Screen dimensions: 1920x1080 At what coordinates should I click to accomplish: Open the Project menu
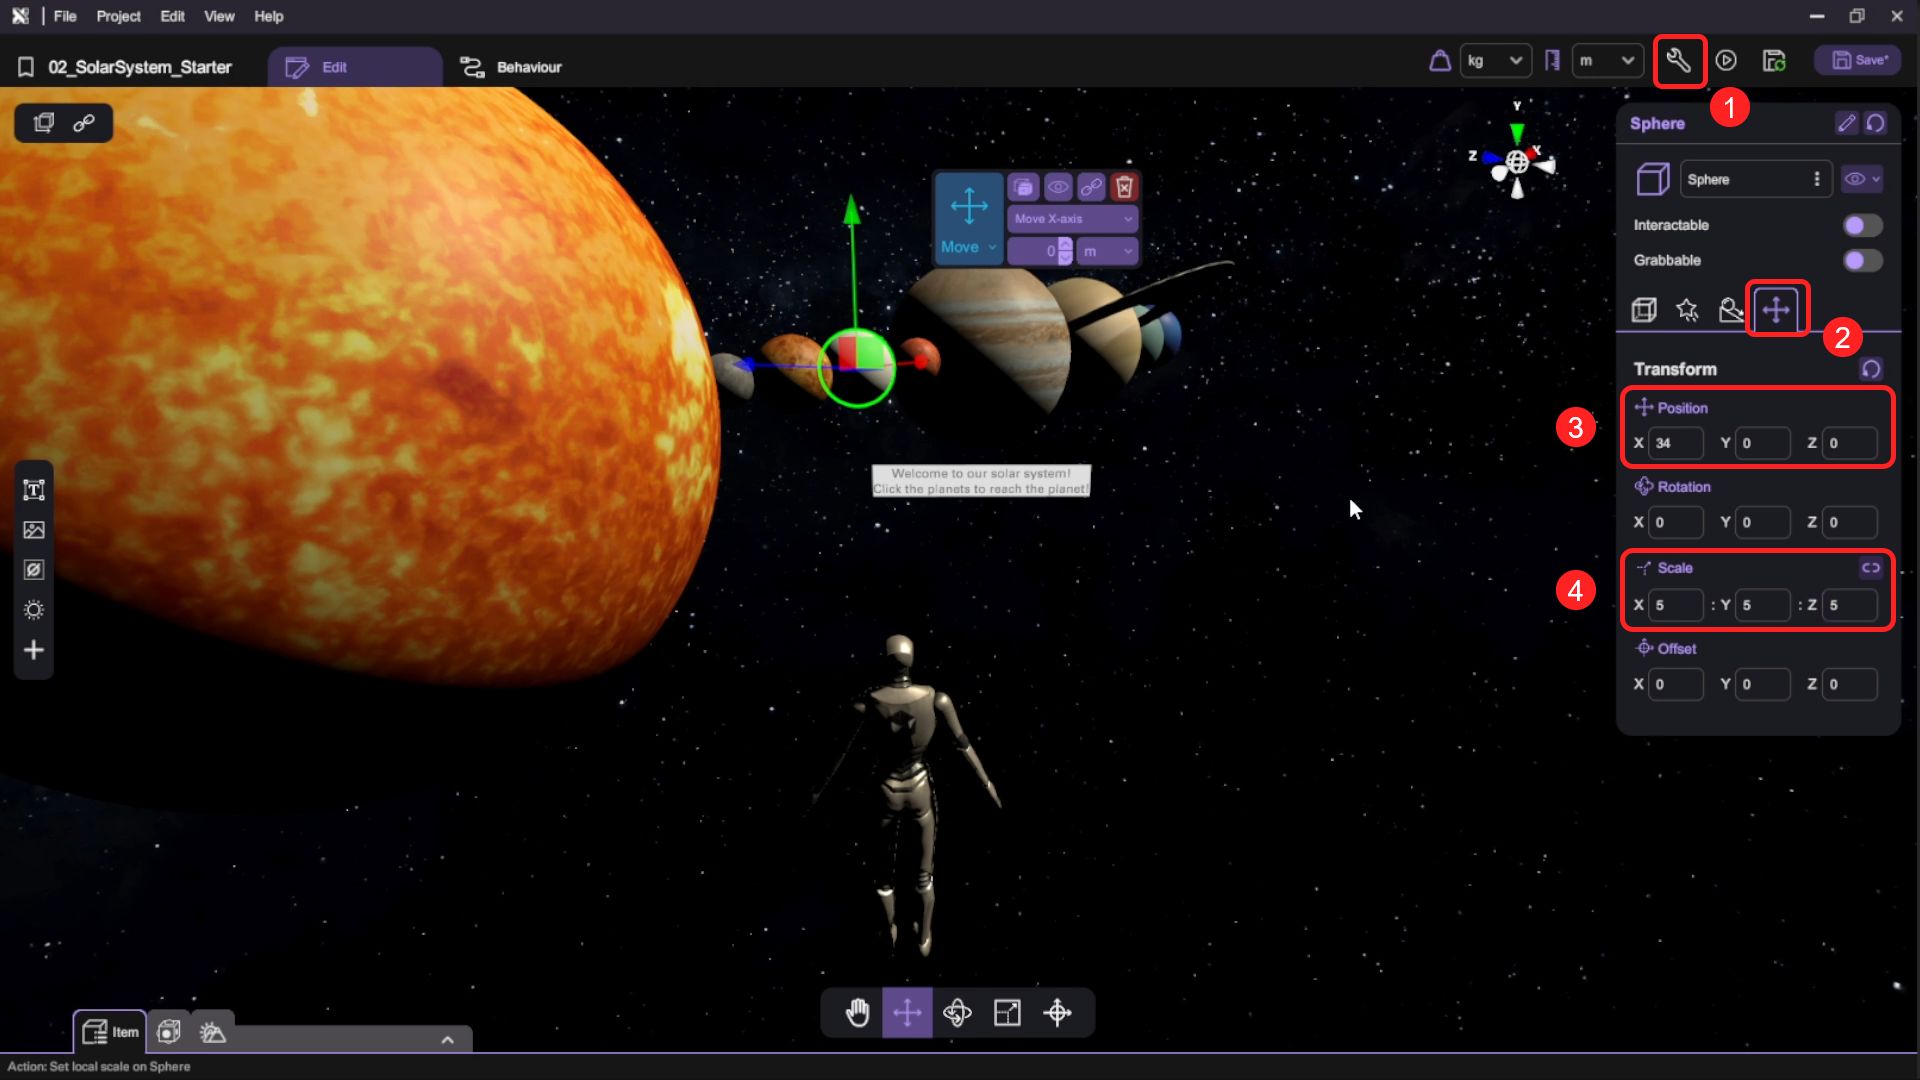click(118, 16)
